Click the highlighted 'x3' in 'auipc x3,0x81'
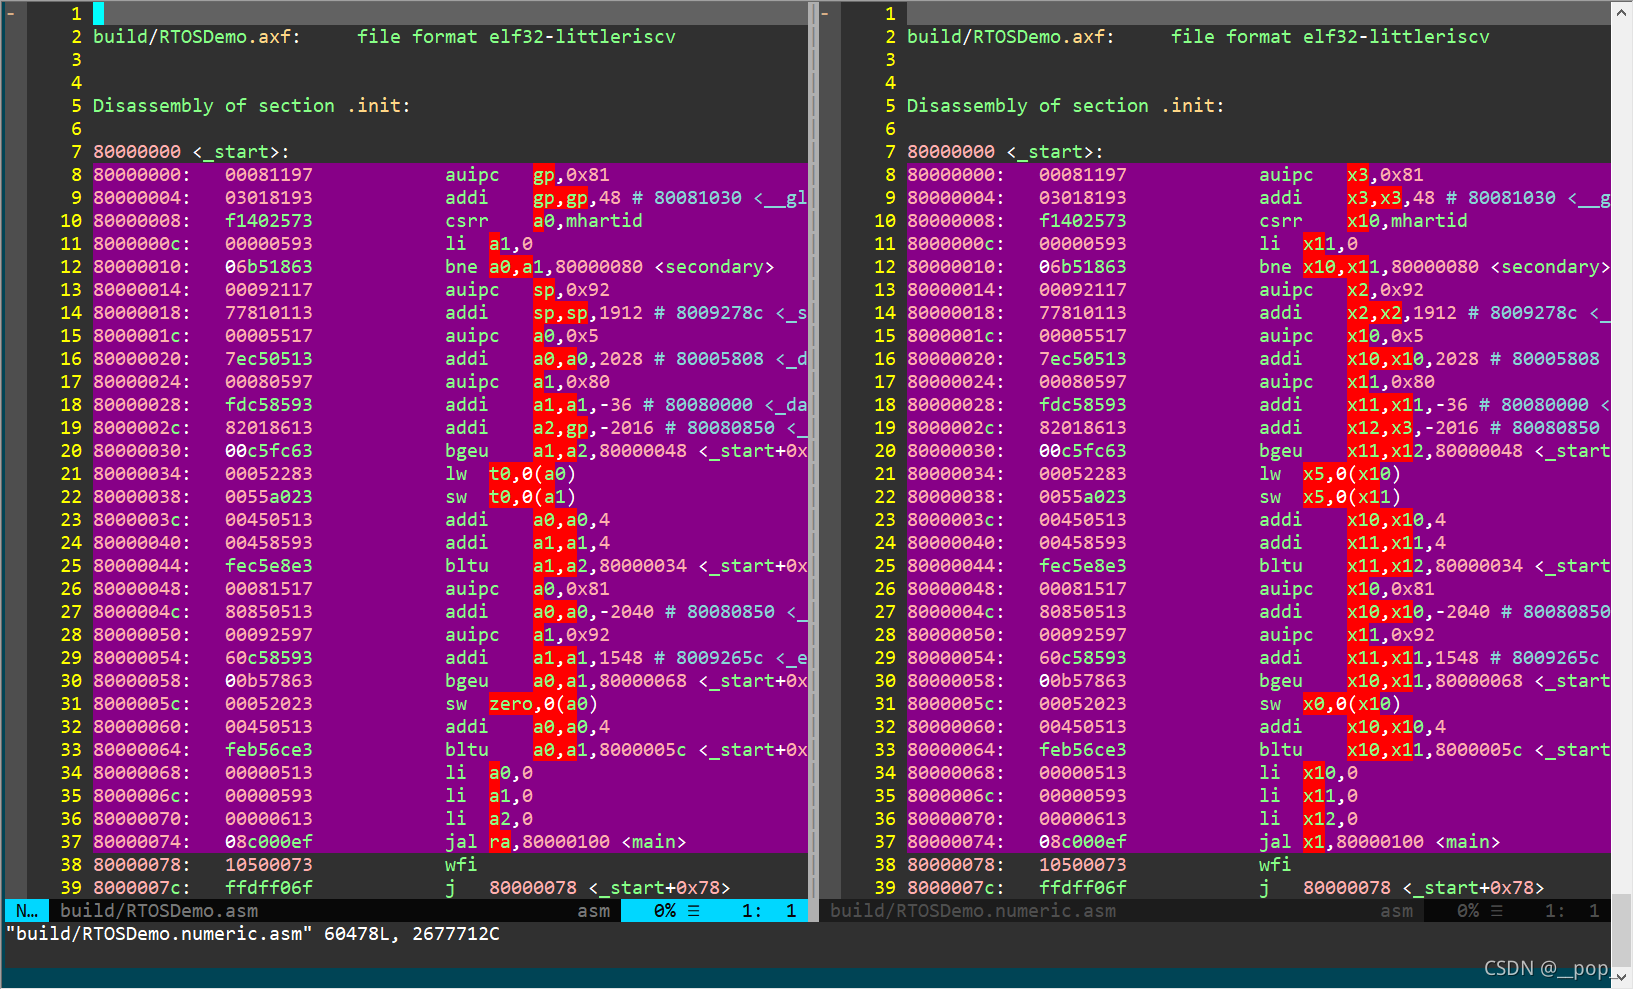 tap(1358, 175)
